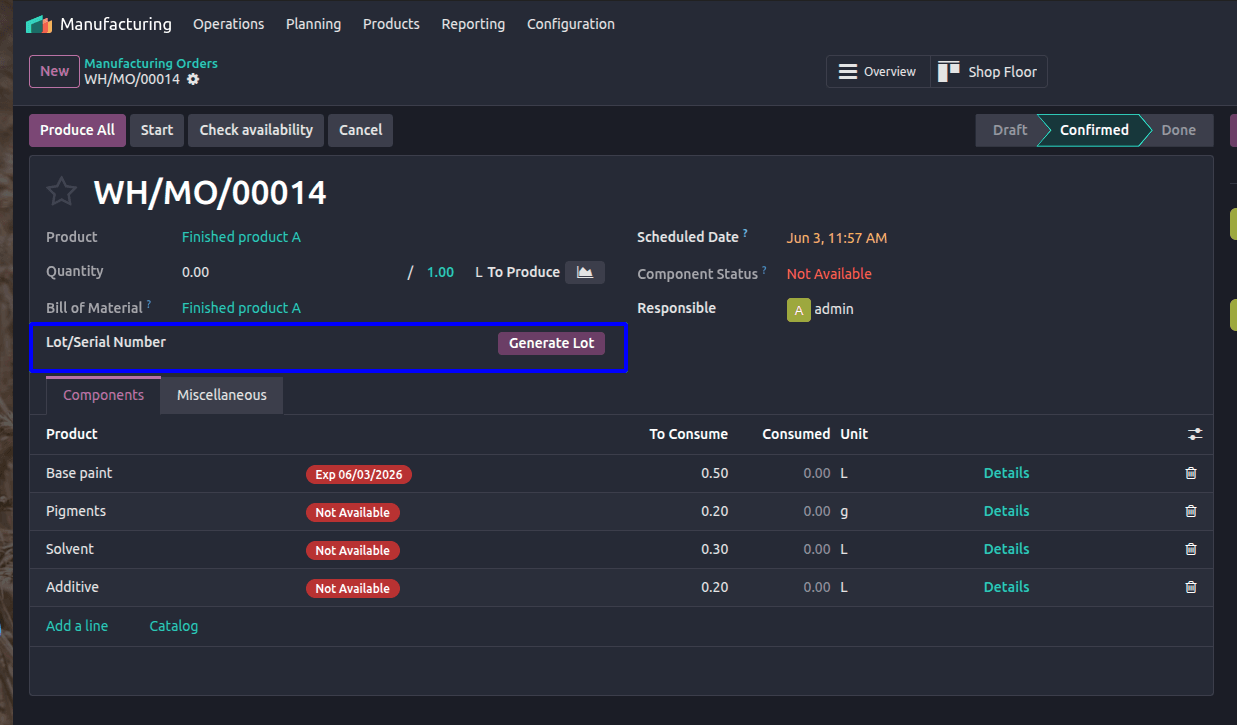Open Details for Additive
Viewport: 1237px width, 725px height.
pos(1006,587)
